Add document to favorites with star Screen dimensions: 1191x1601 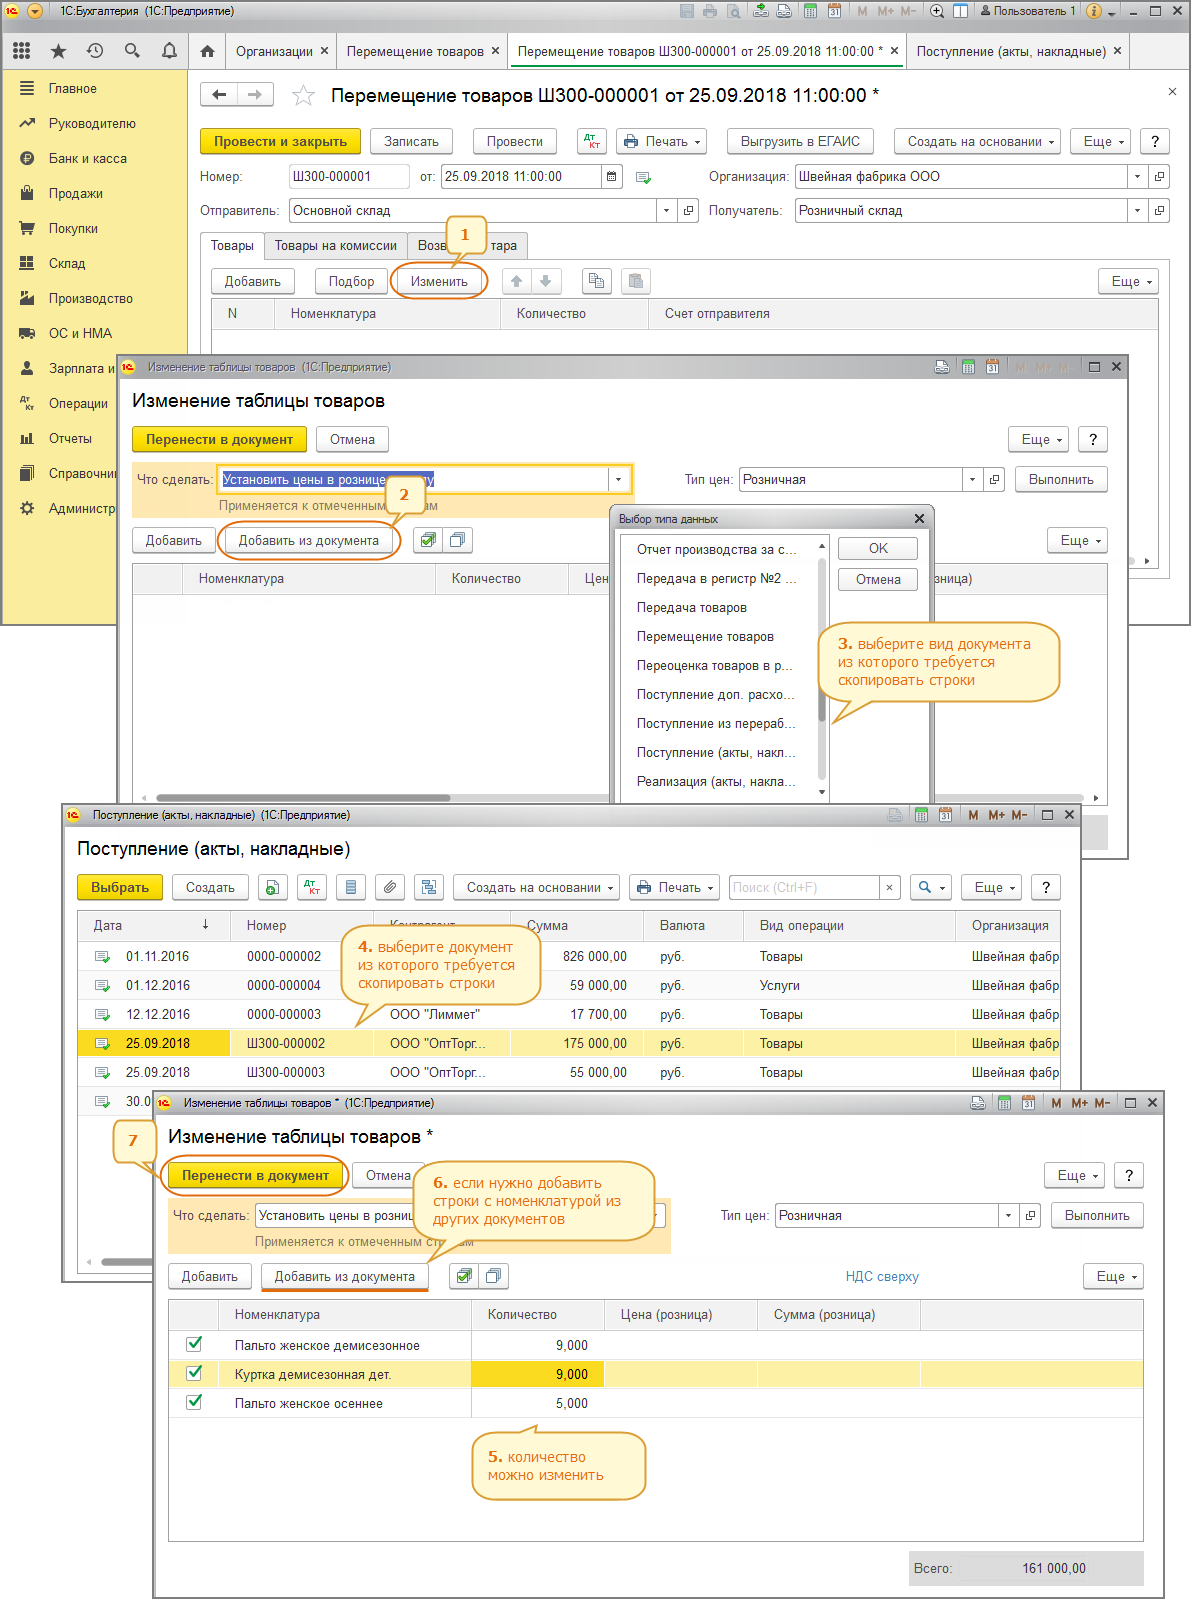[x=303, y=96]
